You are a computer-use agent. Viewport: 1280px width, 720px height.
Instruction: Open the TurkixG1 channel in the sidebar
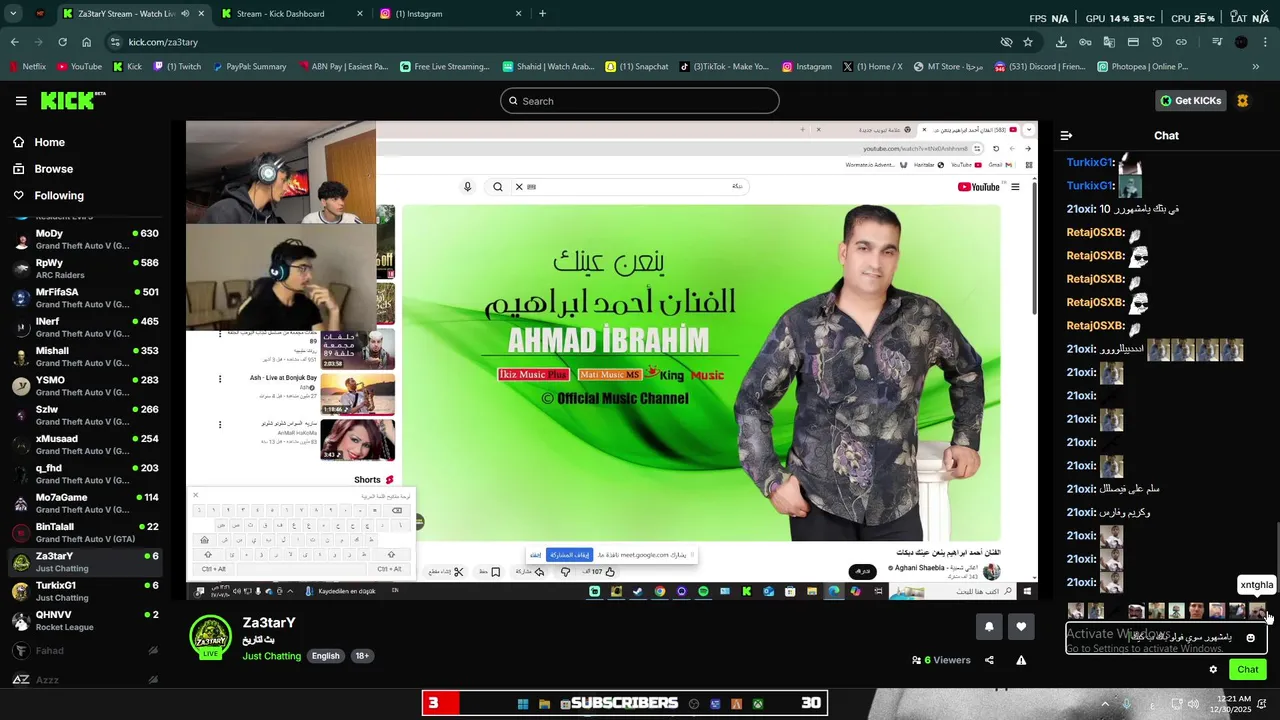(x=85, y=591)
